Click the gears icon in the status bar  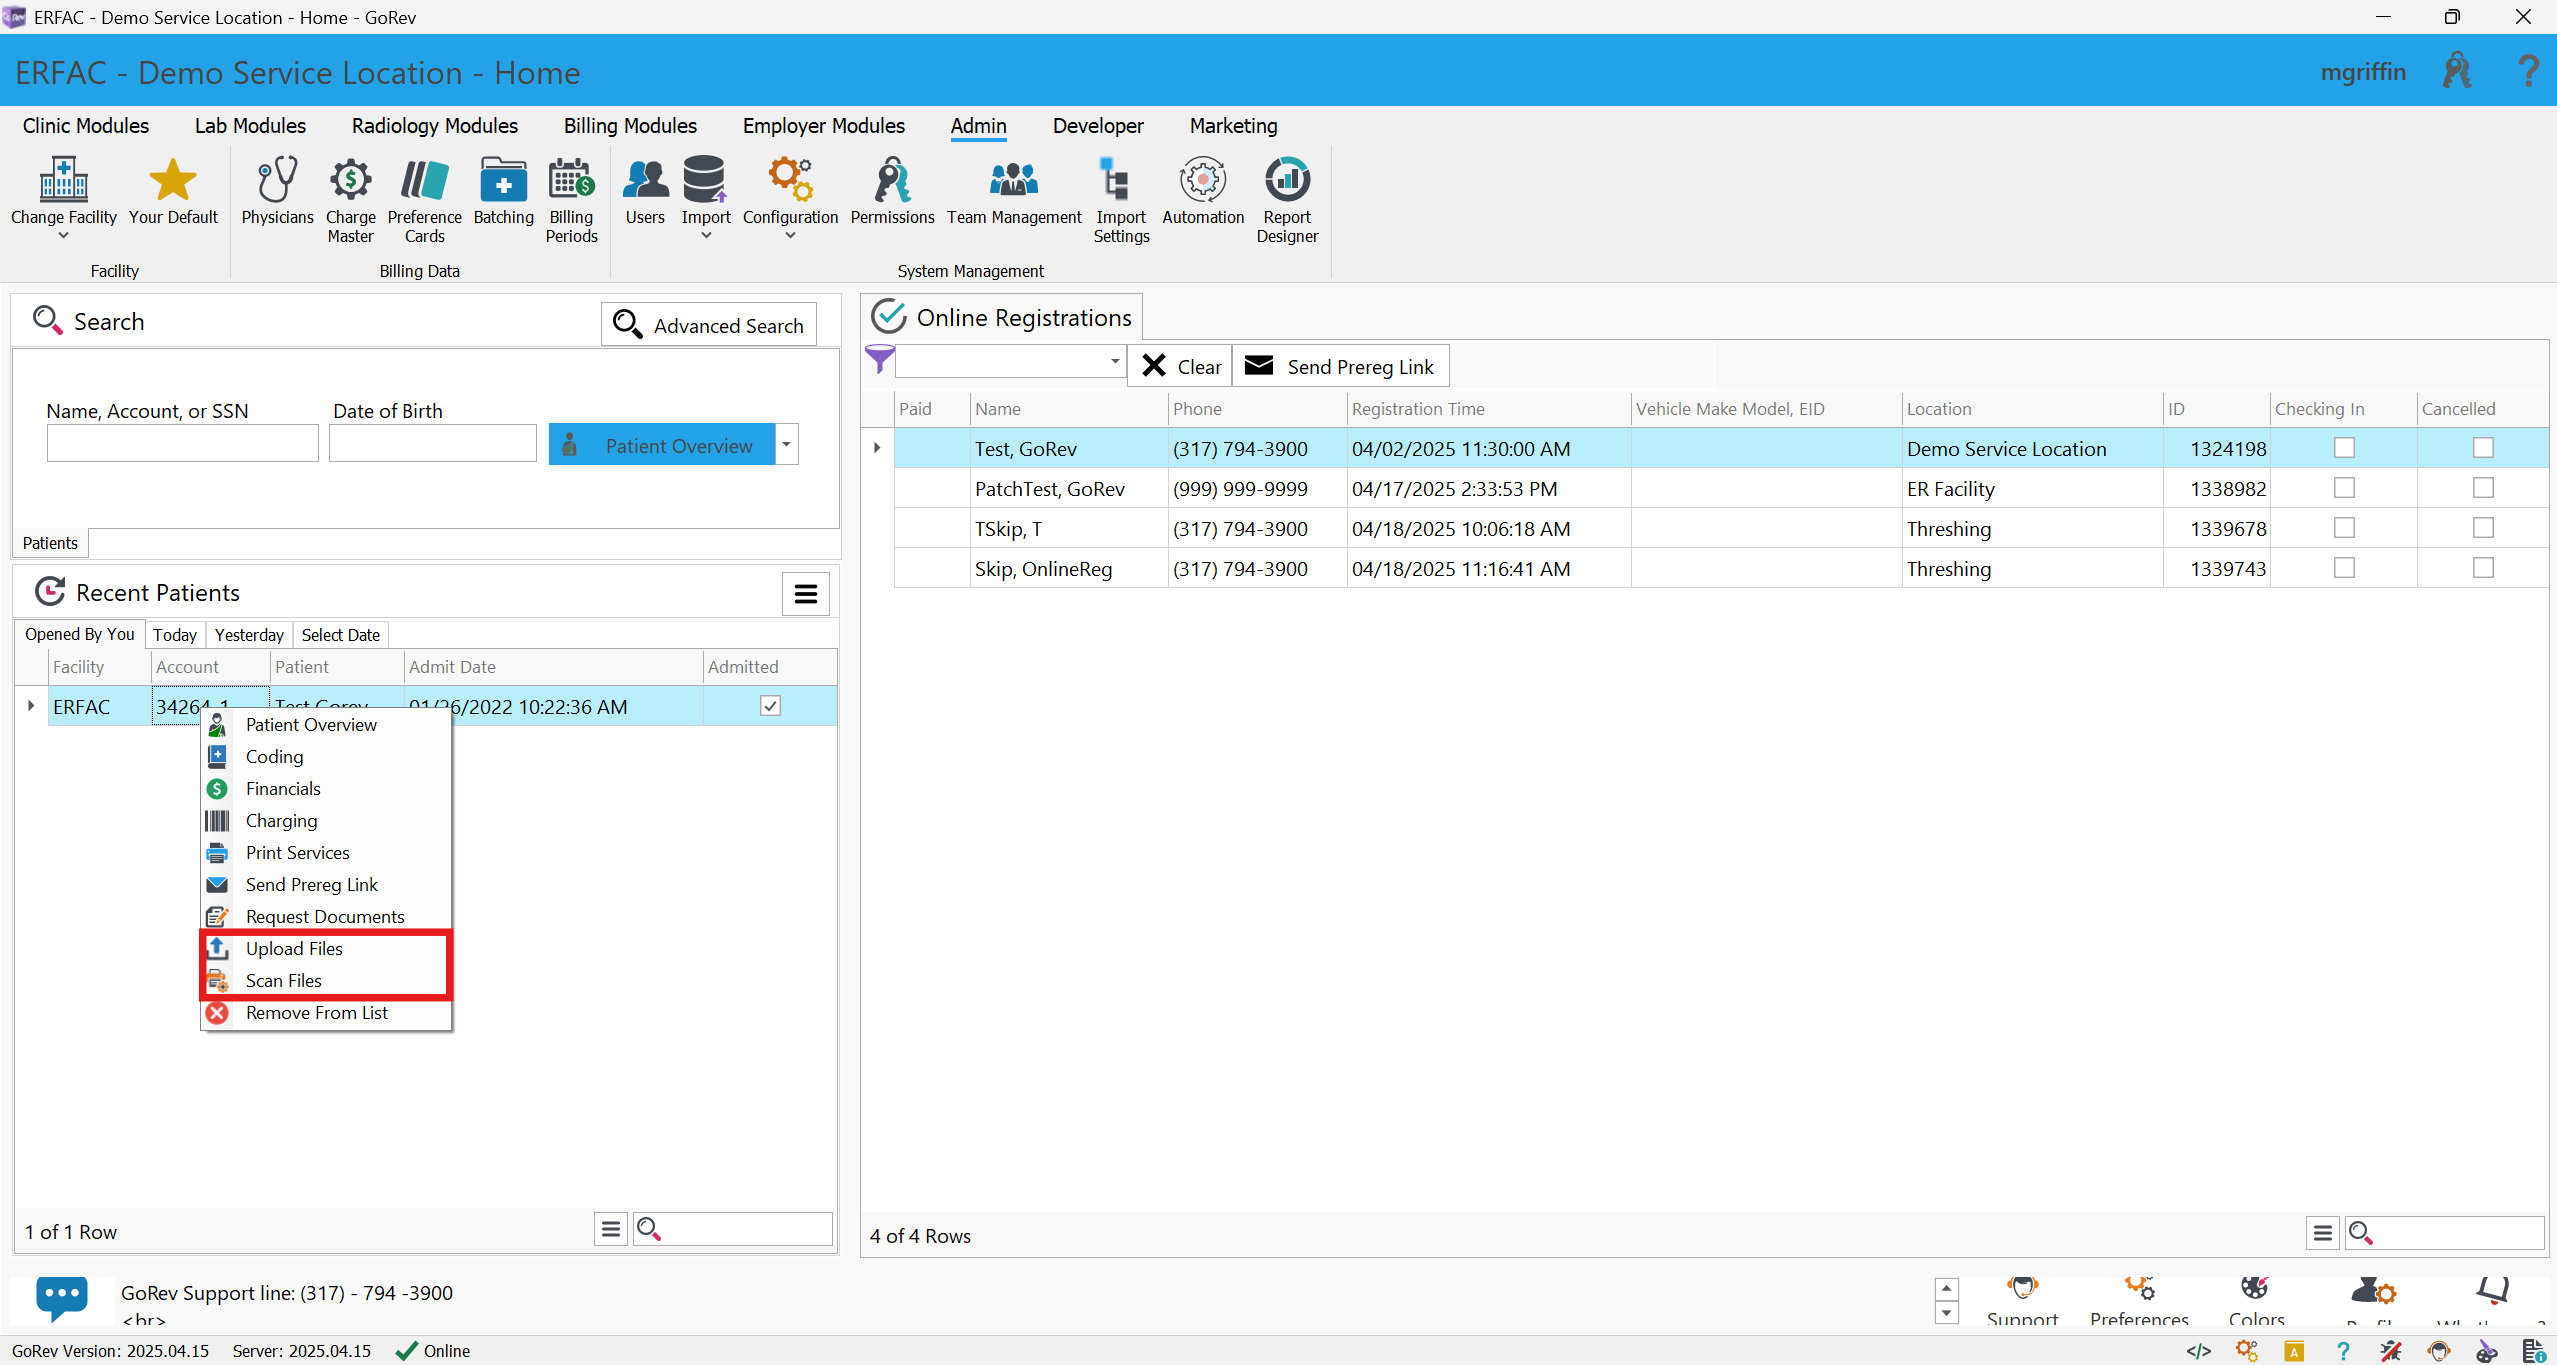2247,1351
